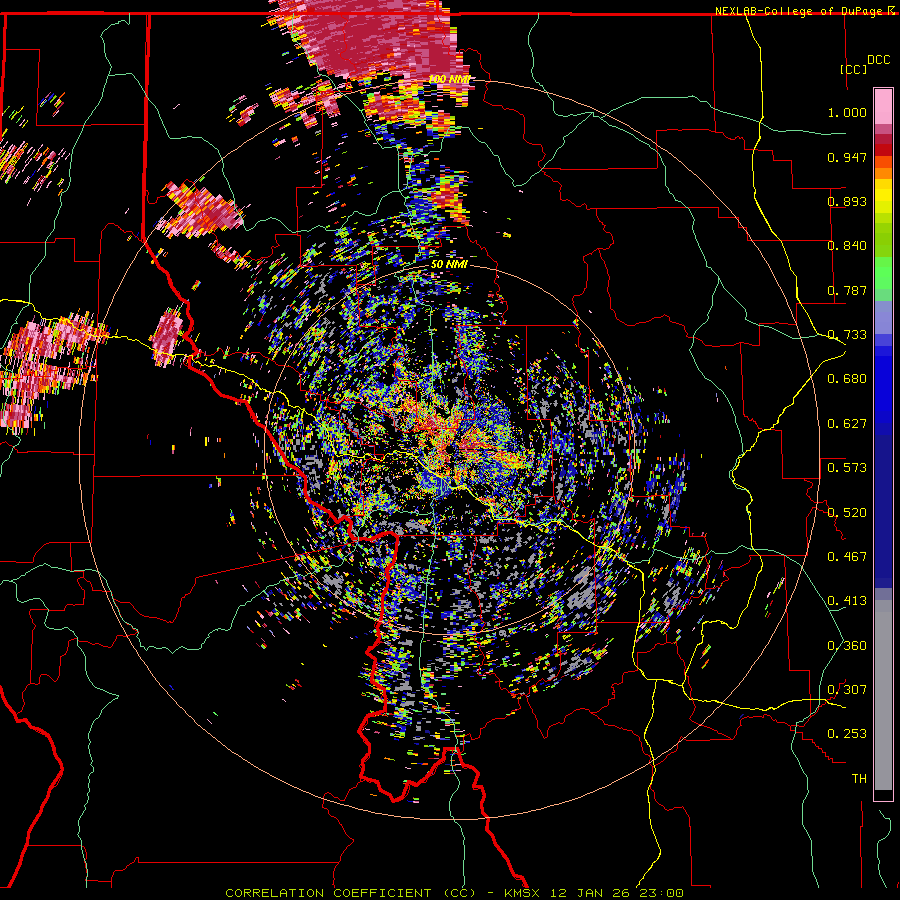900x900 pixels.
Task: Click the [CC] units label
Action: (854, 69)
